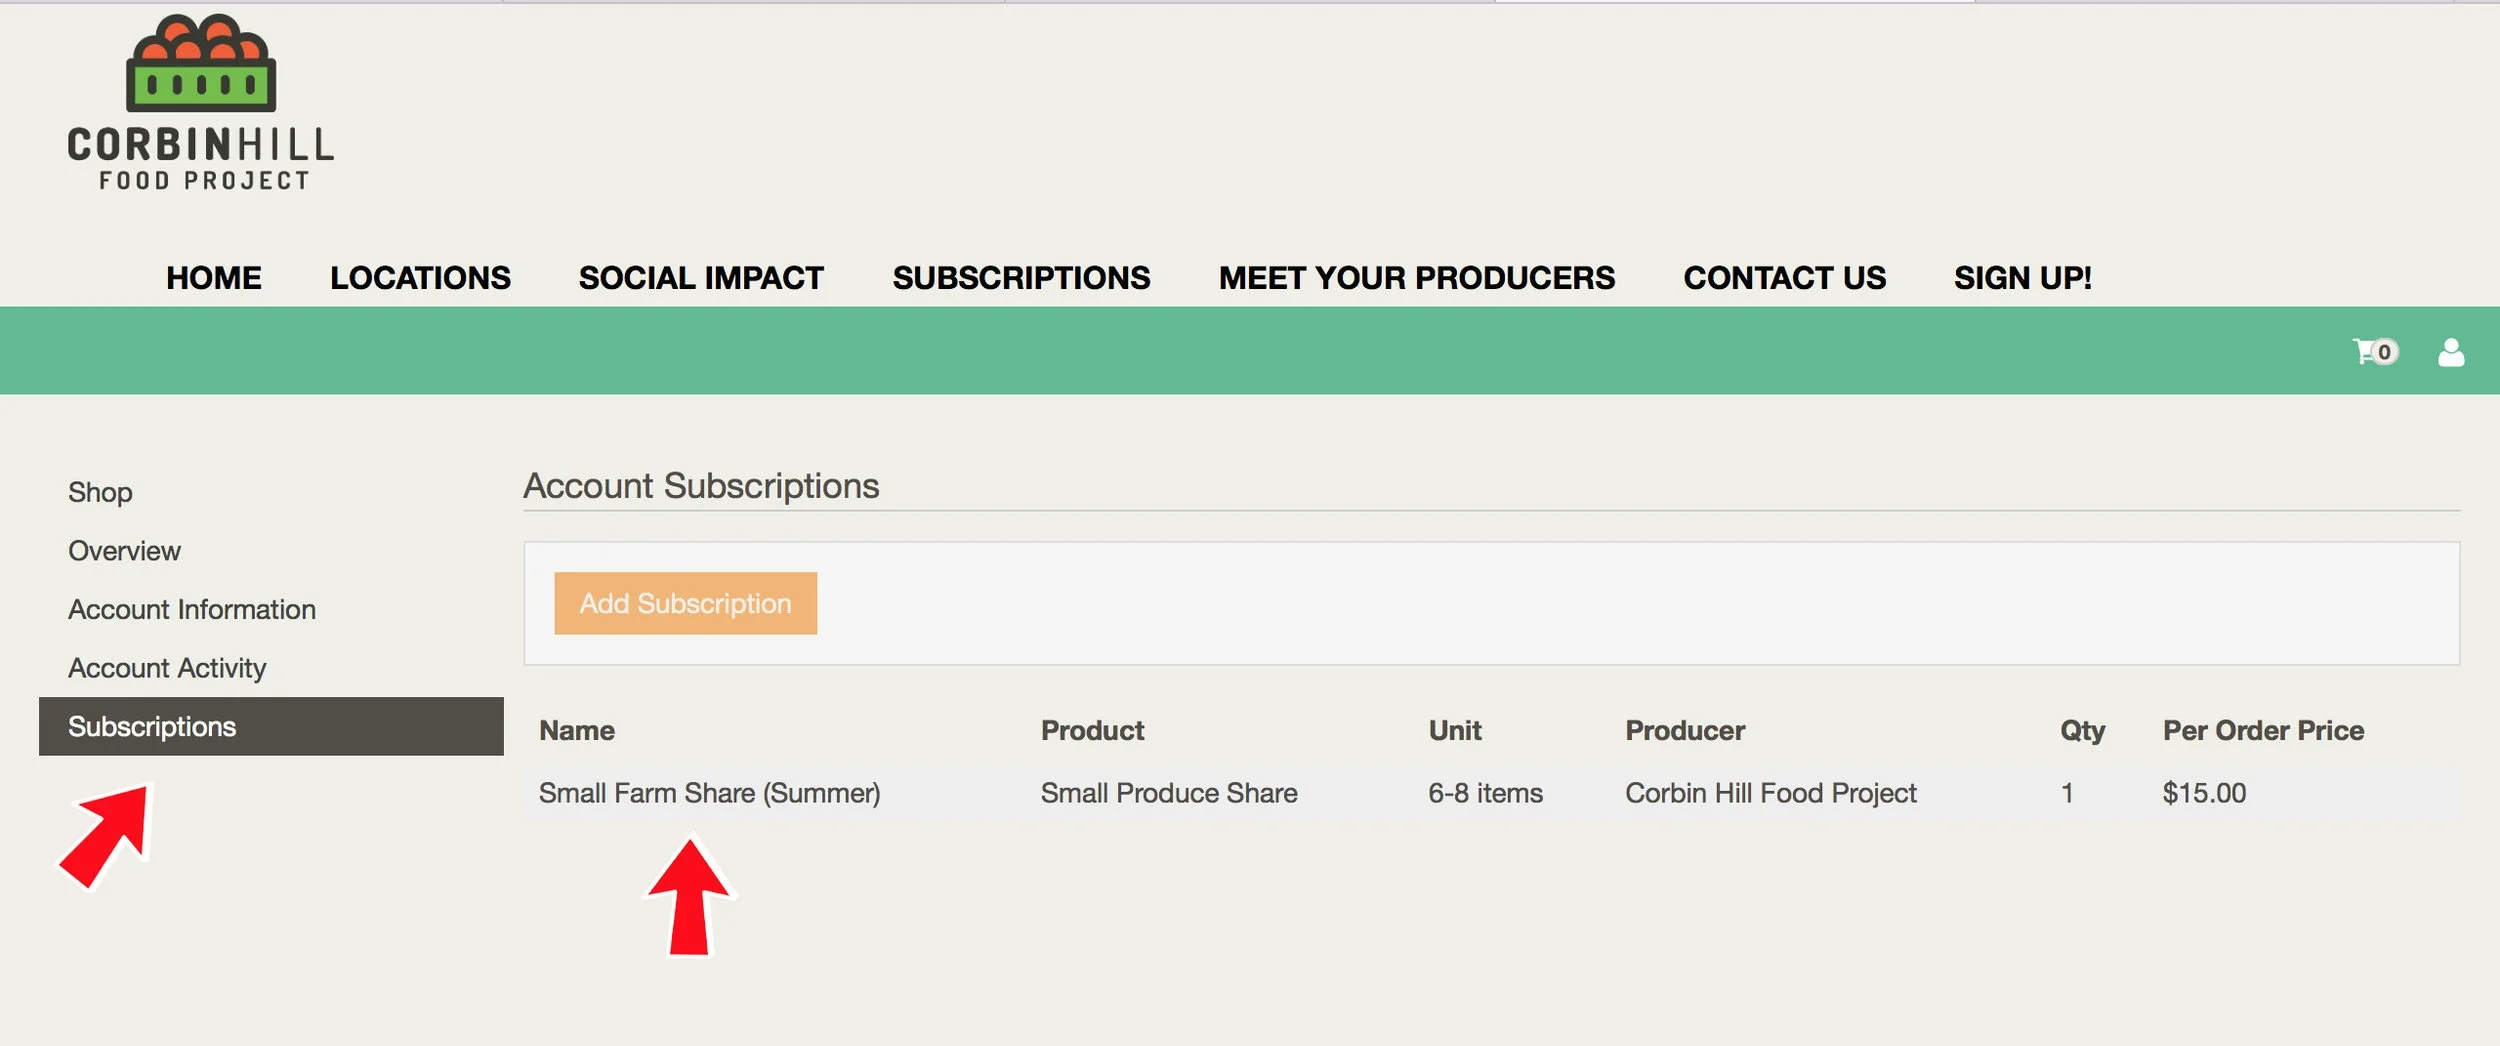Click the Small Produce Share product cell
2500x1046 pixels.
tap(1169, 793)
